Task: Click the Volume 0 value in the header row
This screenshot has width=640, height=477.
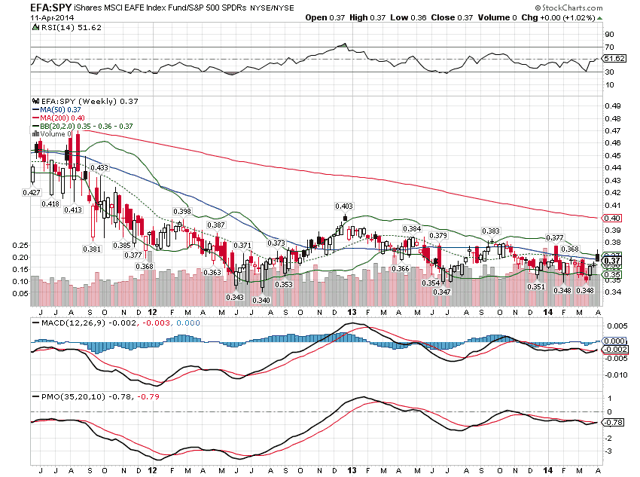Action: click(x=497, y=18)
